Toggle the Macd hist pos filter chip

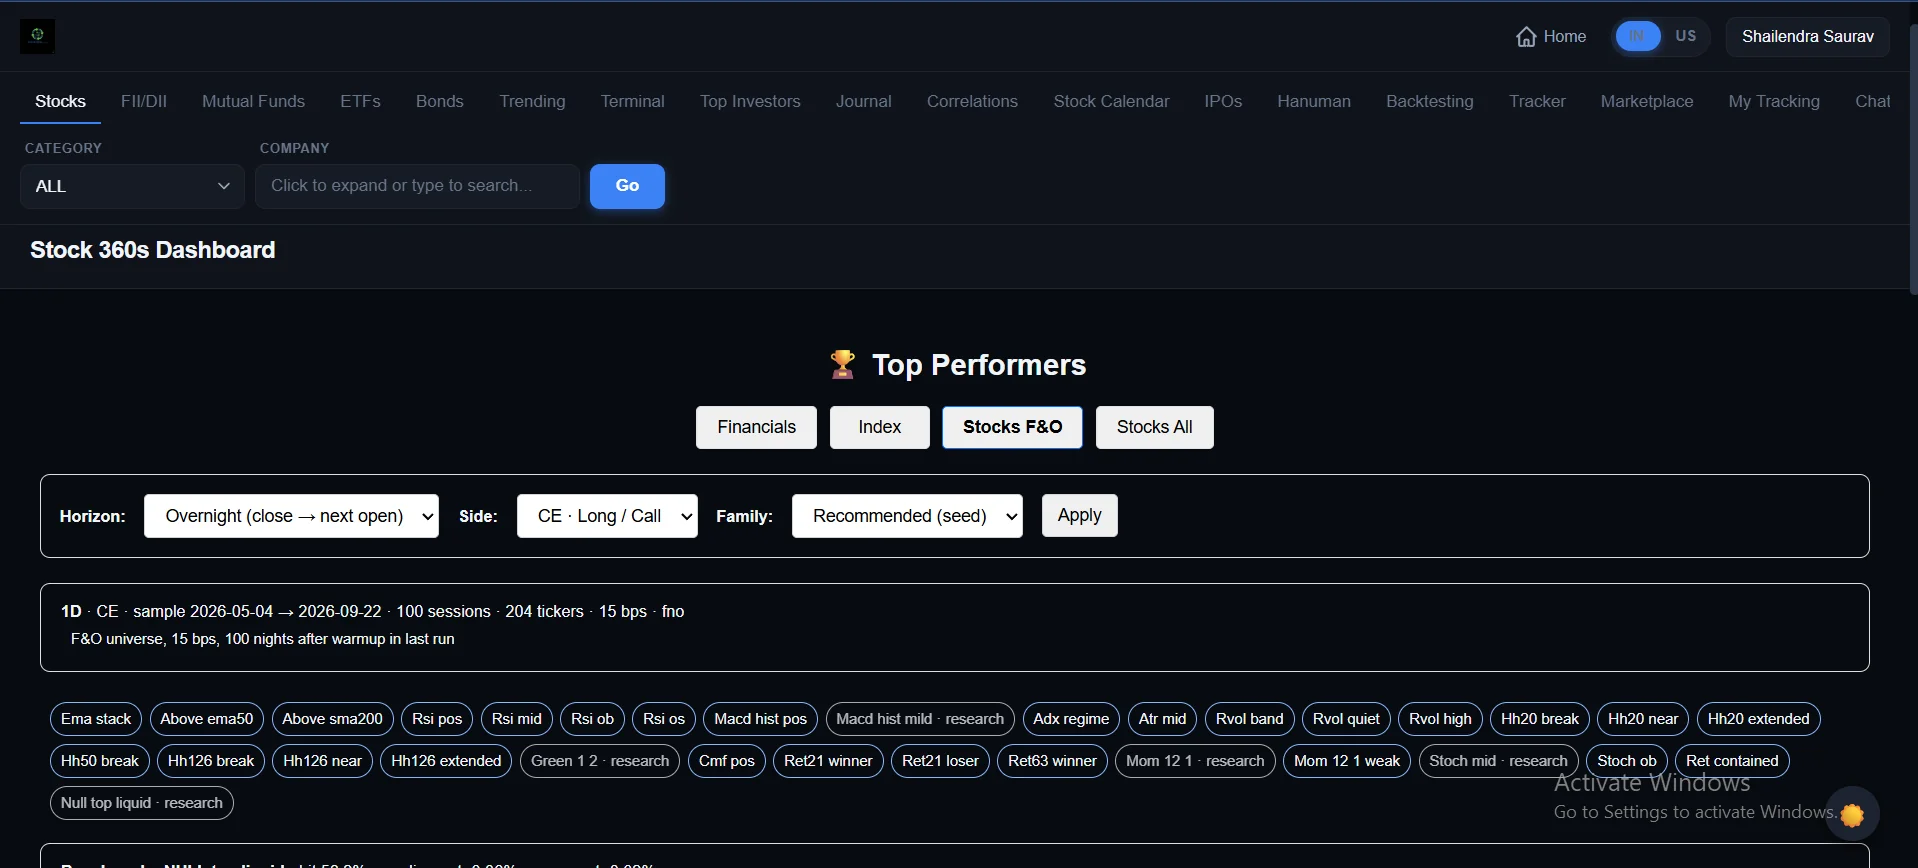point(760,719)
